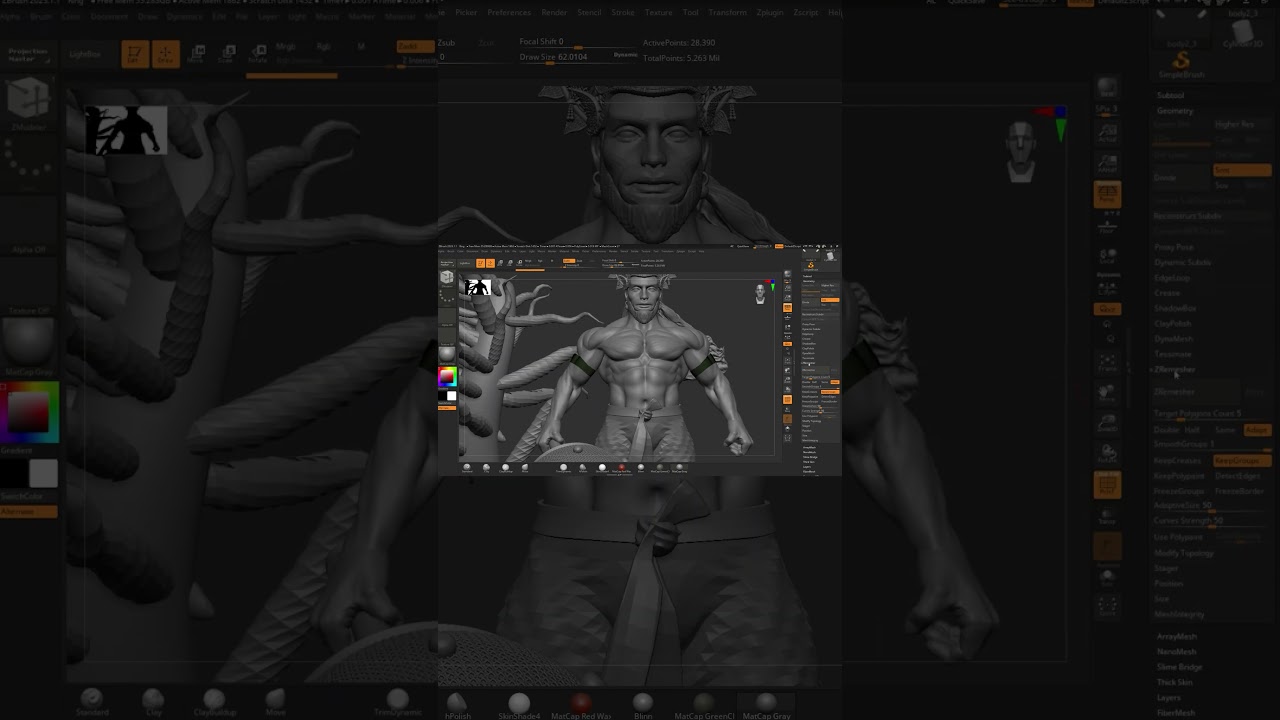The width and height of the screenshot is (1280, 720).
Task: Toggle KeepGroups in ZRemesher
Action: (1241, 460)
